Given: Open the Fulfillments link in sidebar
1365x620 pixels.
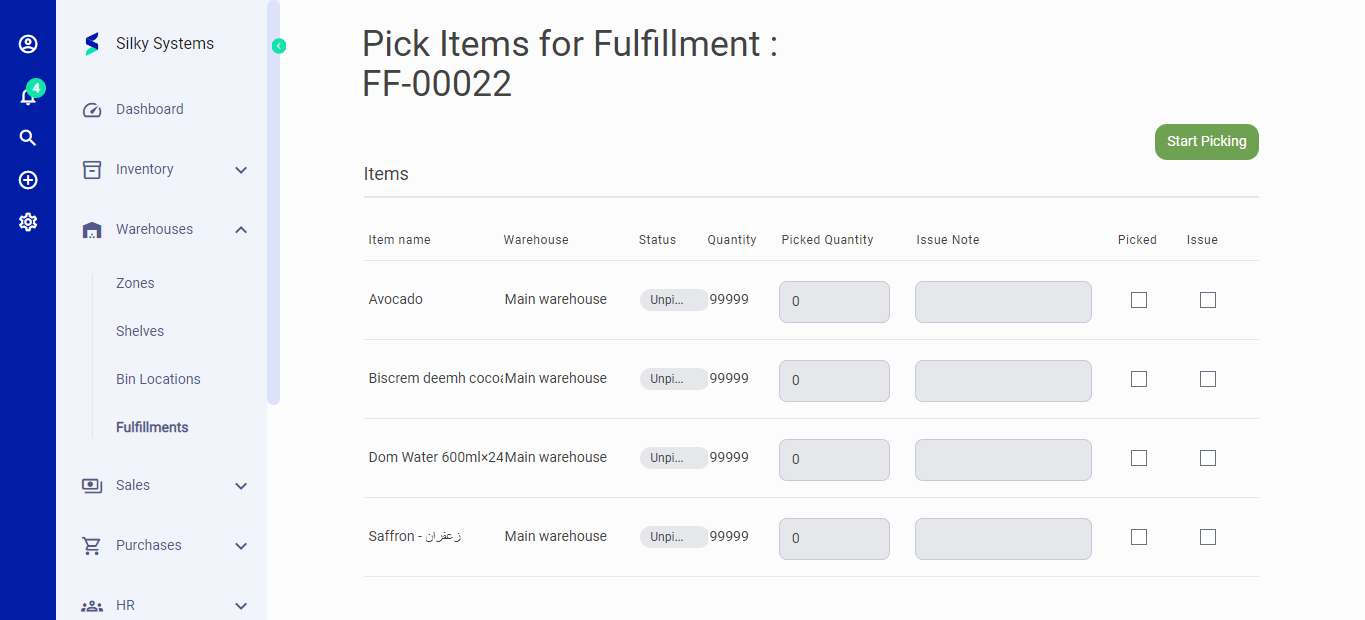Looking at the screenshot, I should pos(152,427).
